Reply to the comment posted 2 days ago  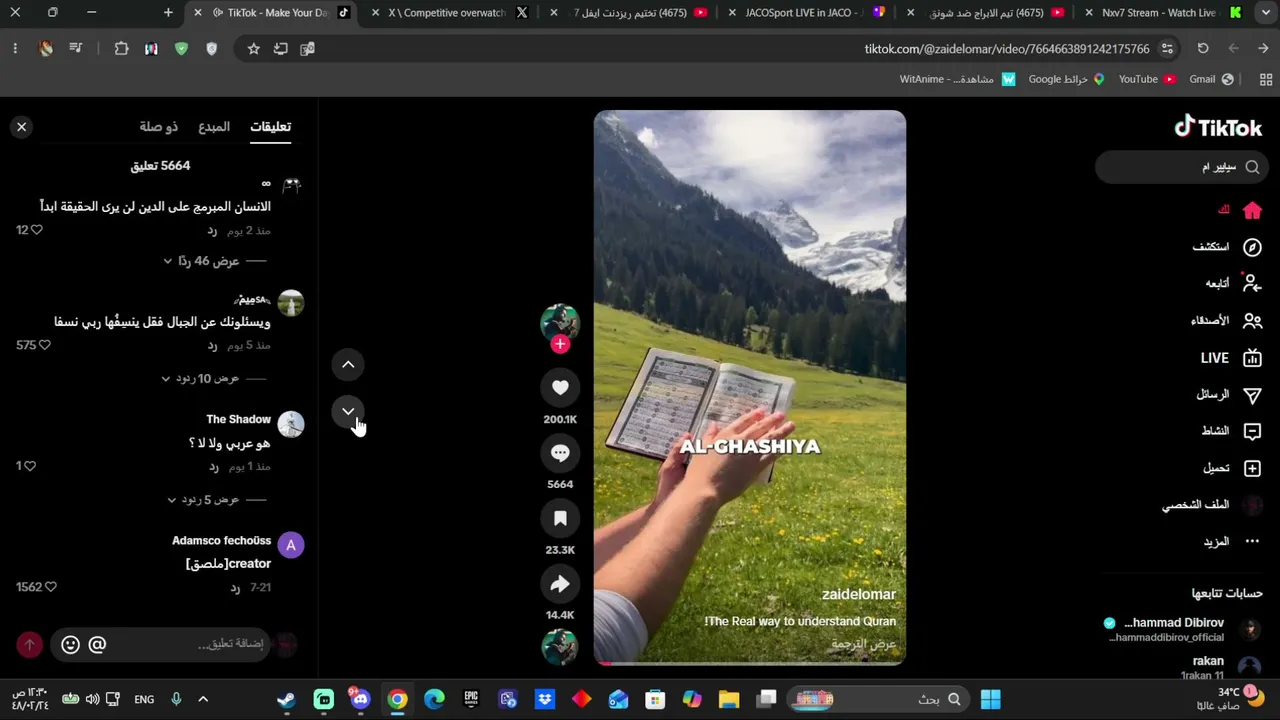point(212,231)
